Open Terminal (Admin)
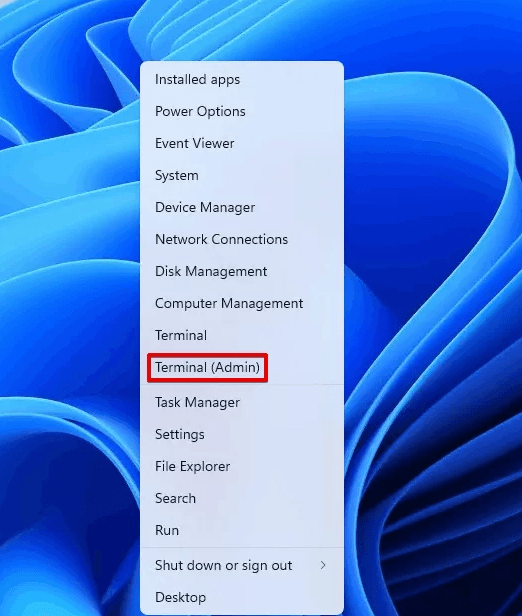The width and height of the screenshot is (522, 616). tap(242, 367)
